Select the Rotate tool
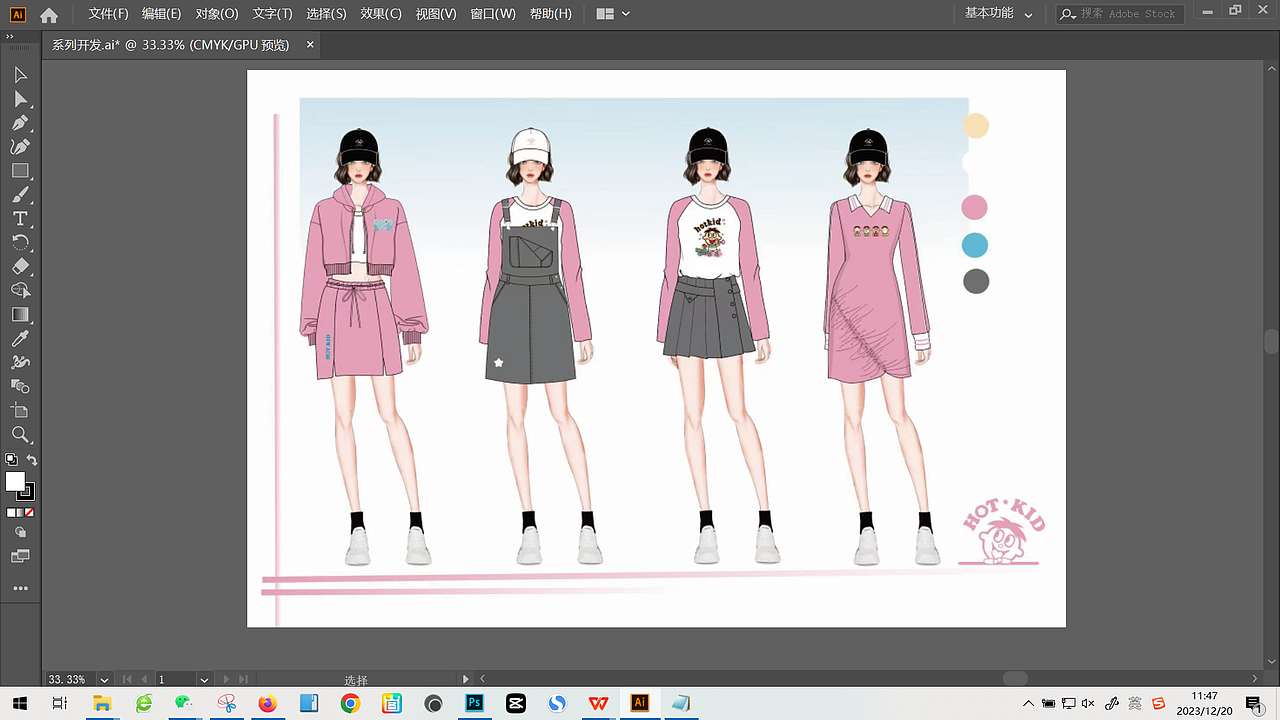The width and height of the screenshot is (1280, 720). pyautogui.click(x=20, y=243)
